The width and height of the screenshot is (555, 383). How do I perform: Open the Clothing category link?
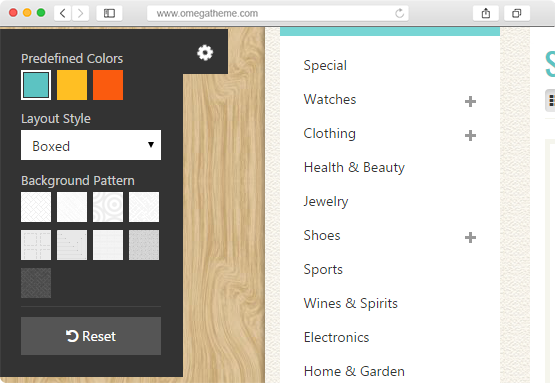(x=330, y=133)
